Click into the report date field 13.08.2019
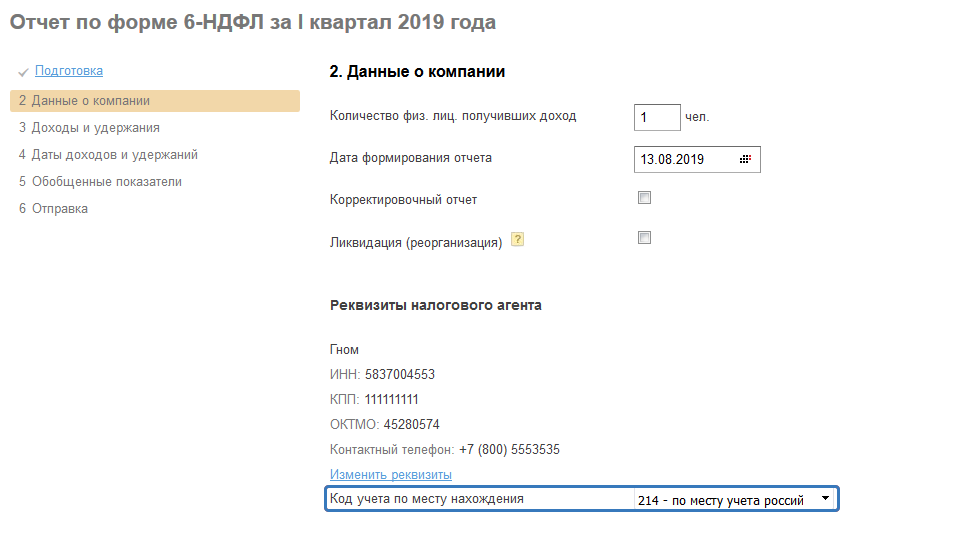 (x=685, y=159)
